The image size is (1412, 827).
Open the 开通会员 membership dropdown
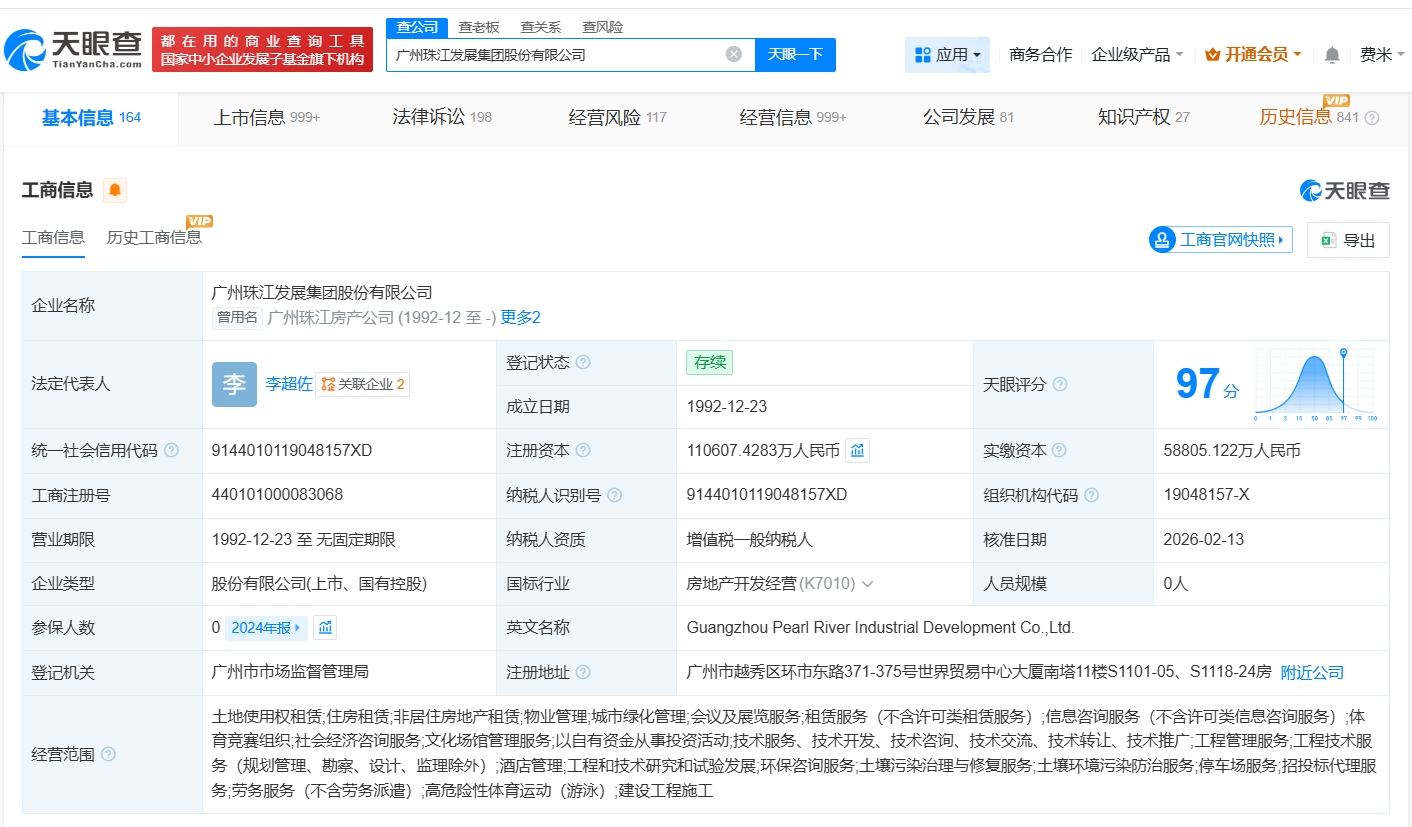[1253, 55]
